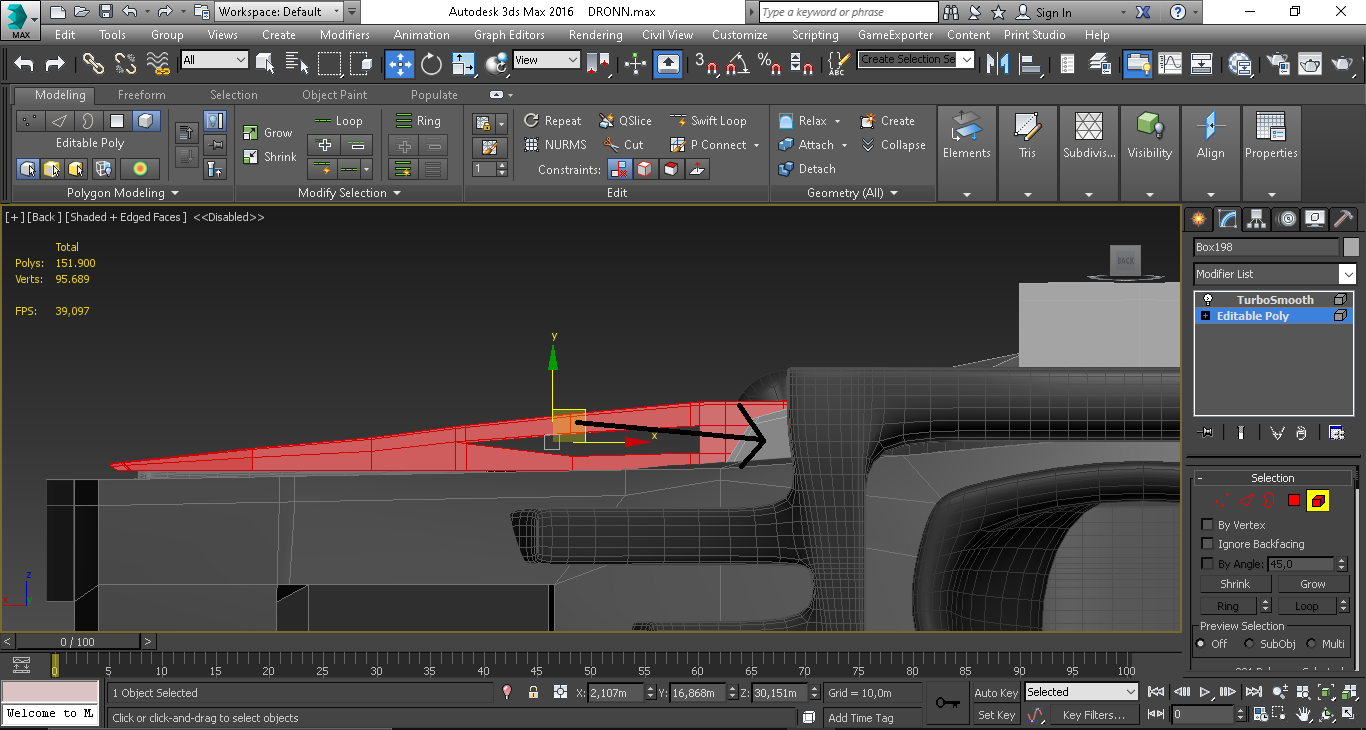Click the Box198 object name field
This screenshot has height=730, width=1366.
1265,247
